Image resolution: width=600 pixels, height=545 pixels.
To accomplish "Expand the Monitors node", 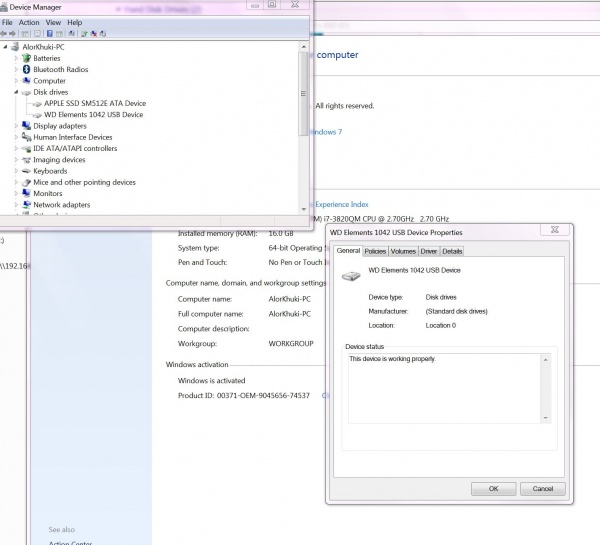I will pyautogui.click(x=16, y=193).
